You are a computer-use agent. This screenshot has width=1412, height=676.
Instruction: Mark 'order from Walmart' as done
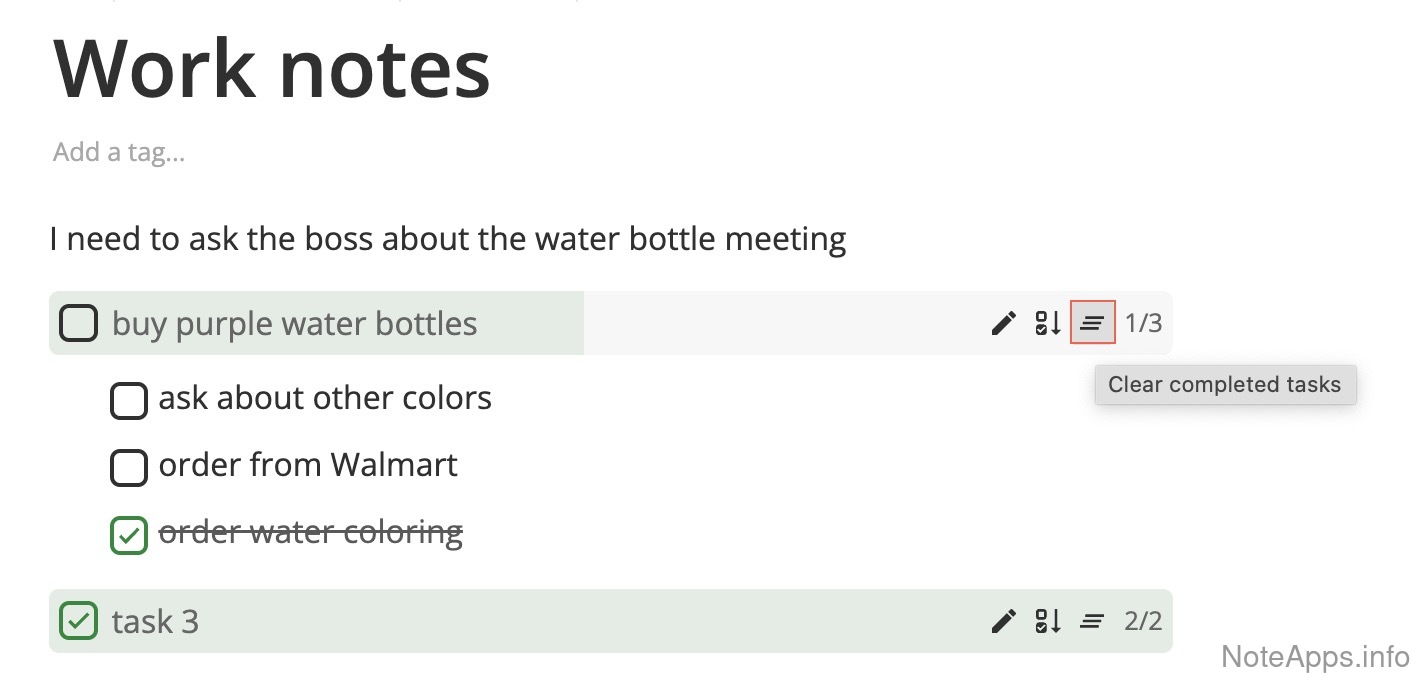click(129, 467)
